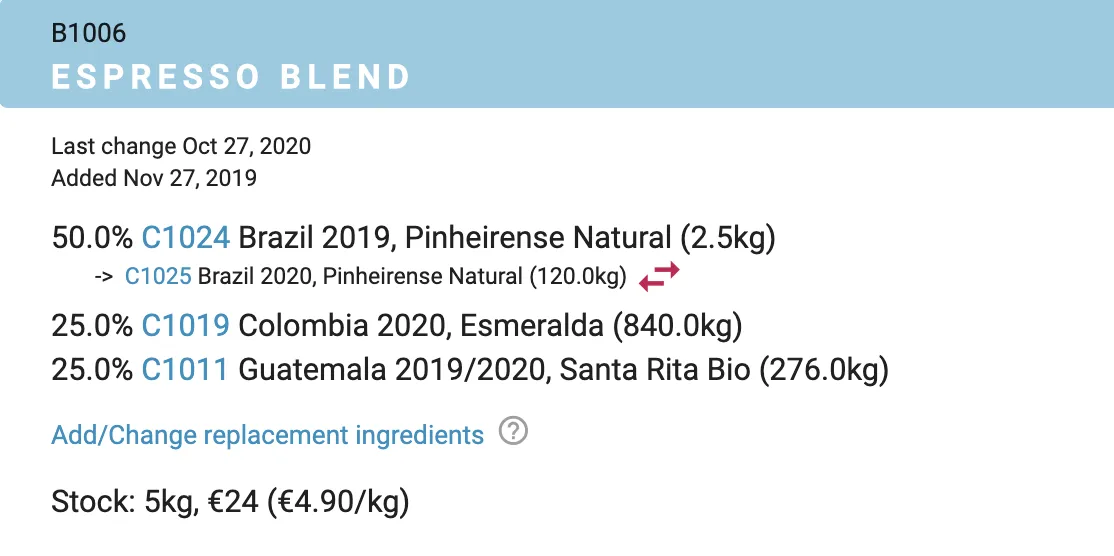Click the red swap replacement arrows icon
The image size is (1114, 556).
pos(659,276)
